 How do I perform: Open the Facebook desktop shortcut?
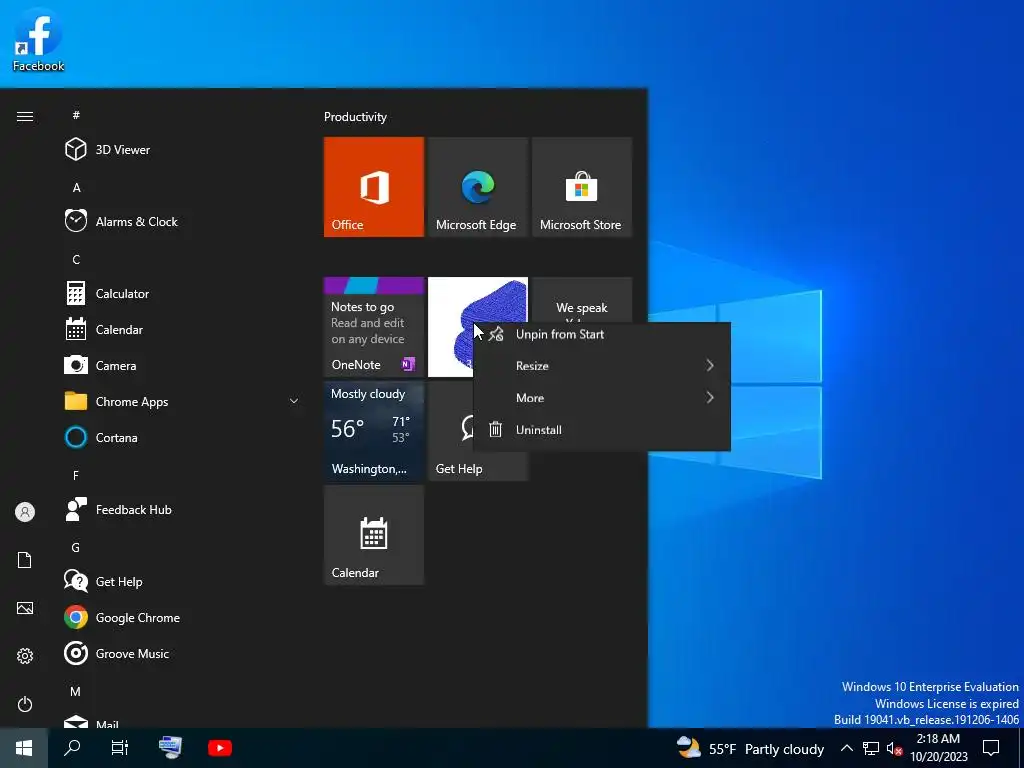click(38, 39)
